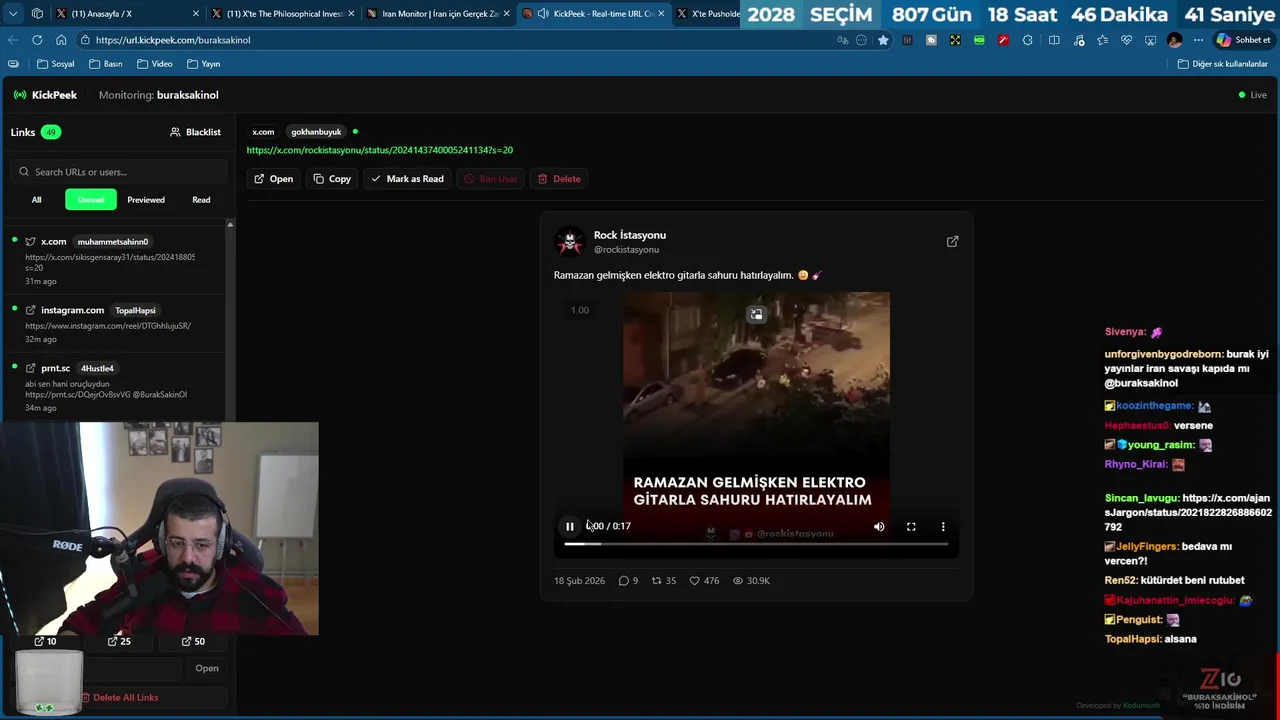The height and width of the screenshot is (720, 1280).
Task: Open the Sosyal bookmarks folder
Action: coord(56,64)
